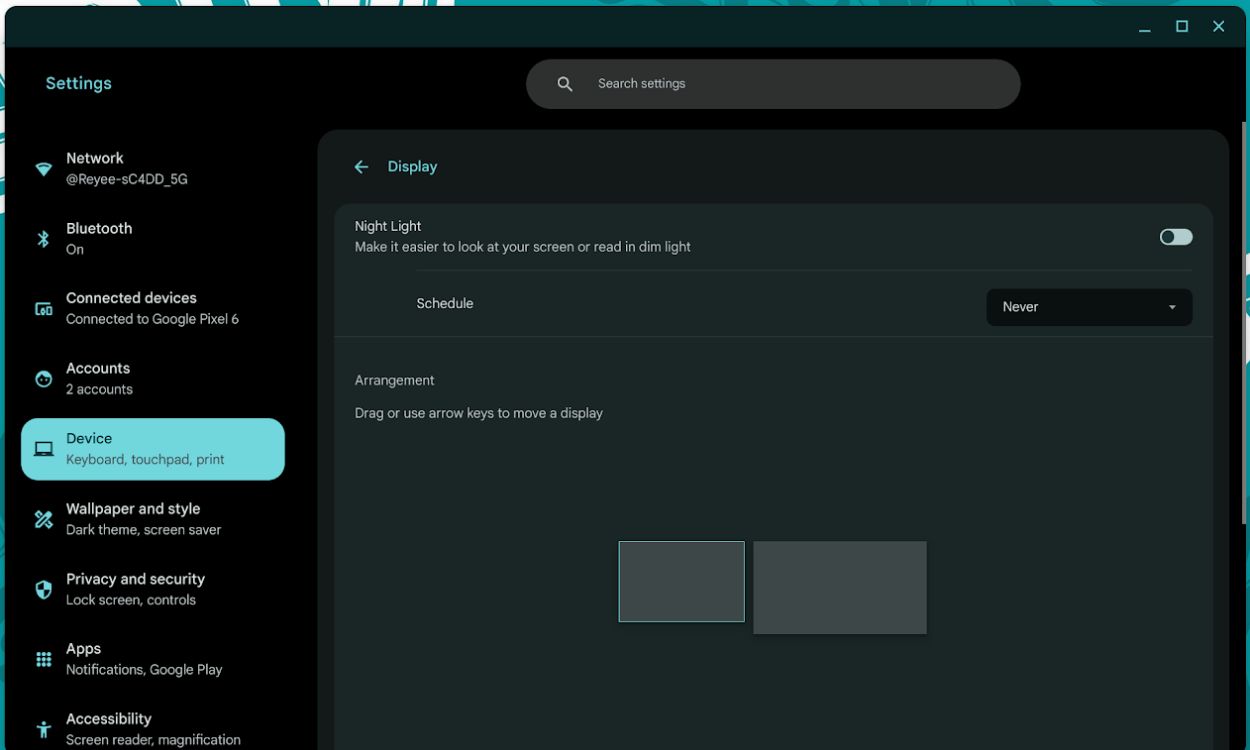
Task: Enable the Night Light toggle
Action: pyautogui.click(x=1176, y=235)
